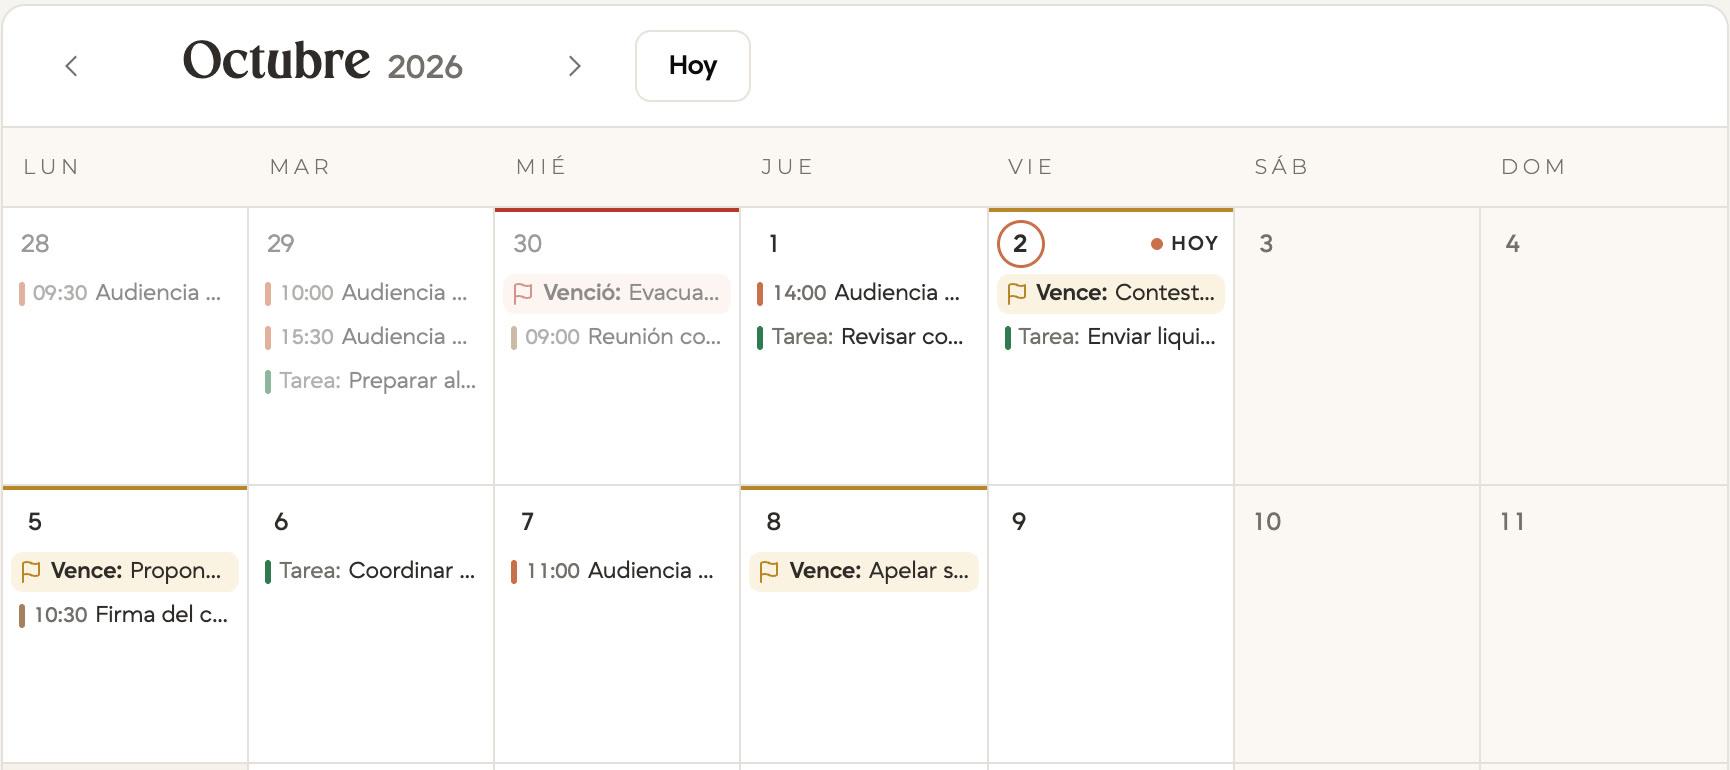Click the HOY indicator label
The width and height of the screenshot is (1730, 770).
pos(1185,244)
